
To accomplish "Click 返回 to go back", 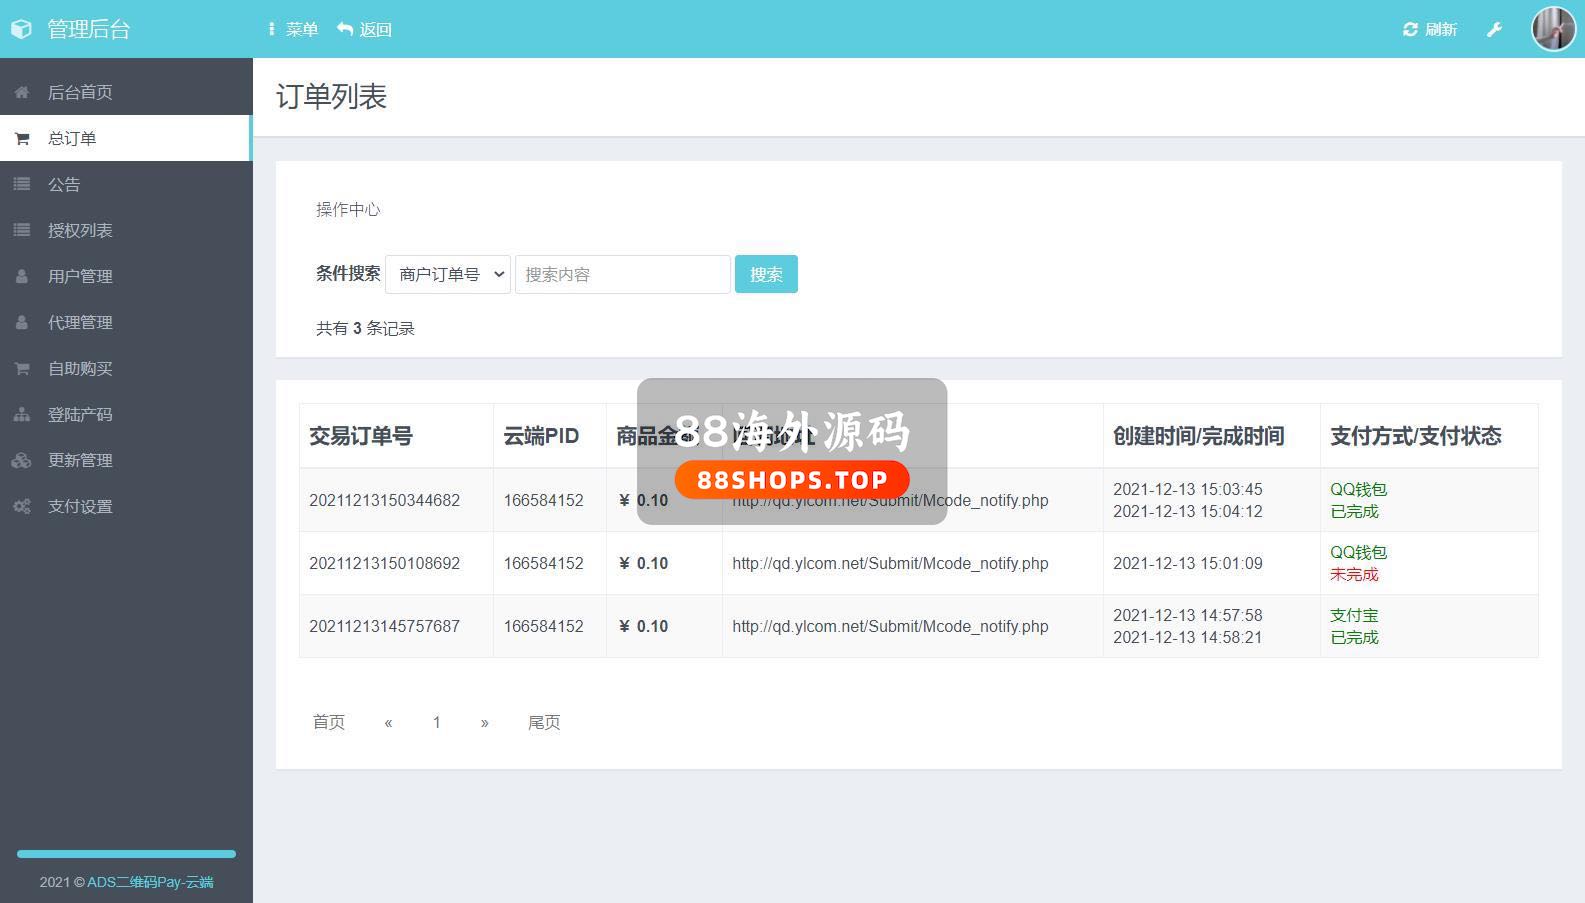I will 365,30.
